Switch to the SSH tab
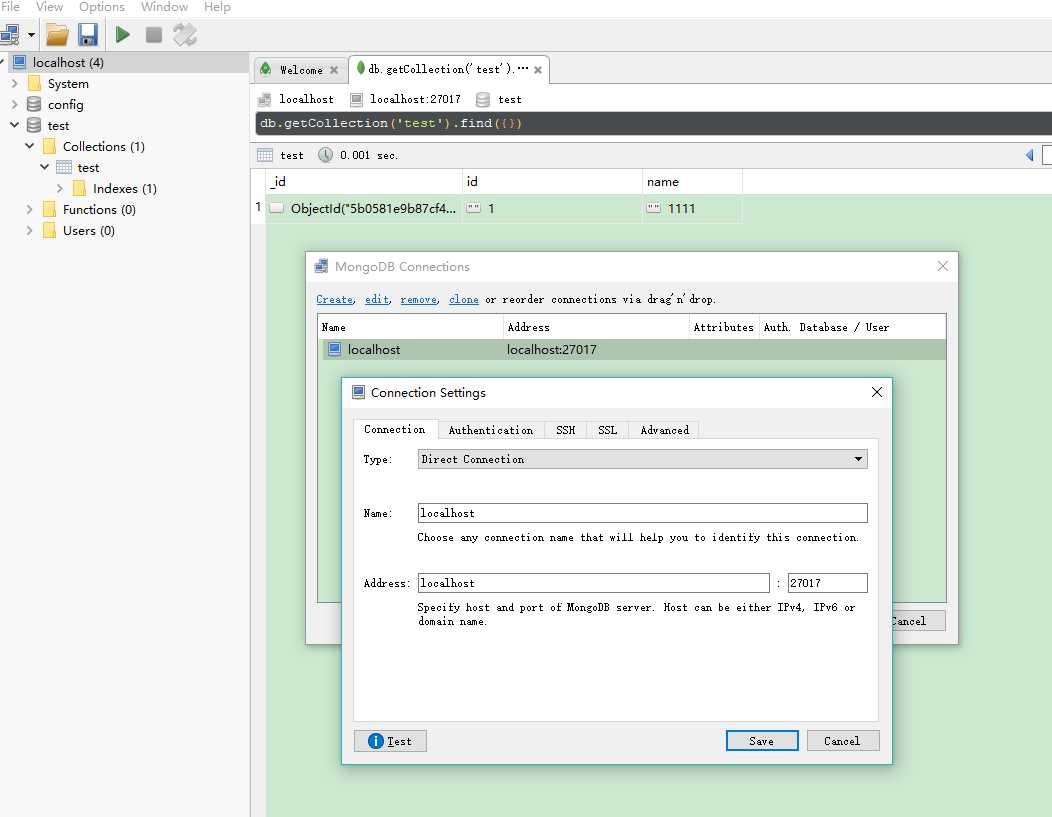Screen dimensions: 1052x817 566,430
